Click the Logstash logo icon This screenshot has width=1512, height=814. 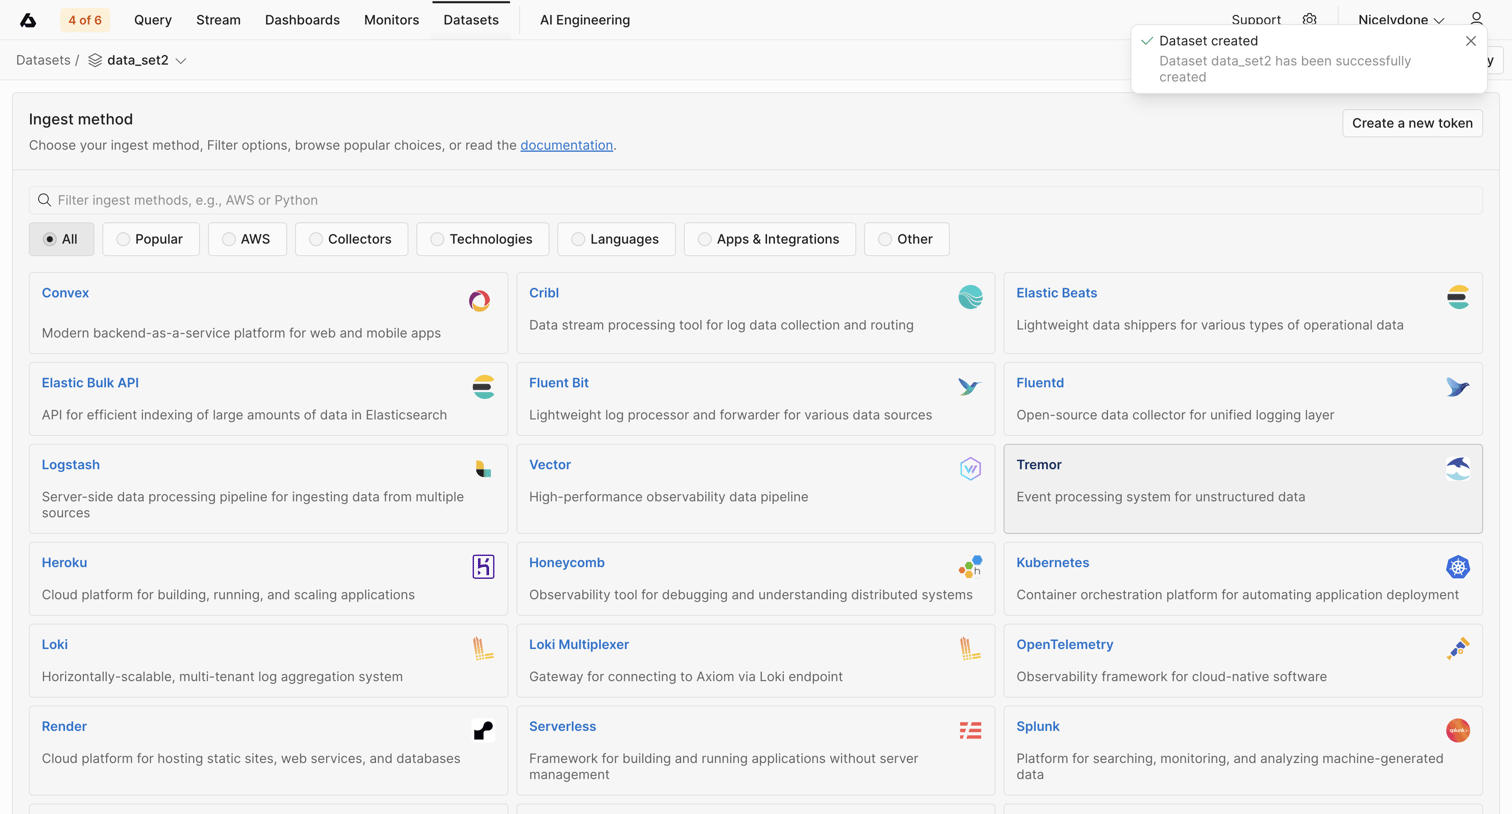pyautogui.click(x=483, y=469)
